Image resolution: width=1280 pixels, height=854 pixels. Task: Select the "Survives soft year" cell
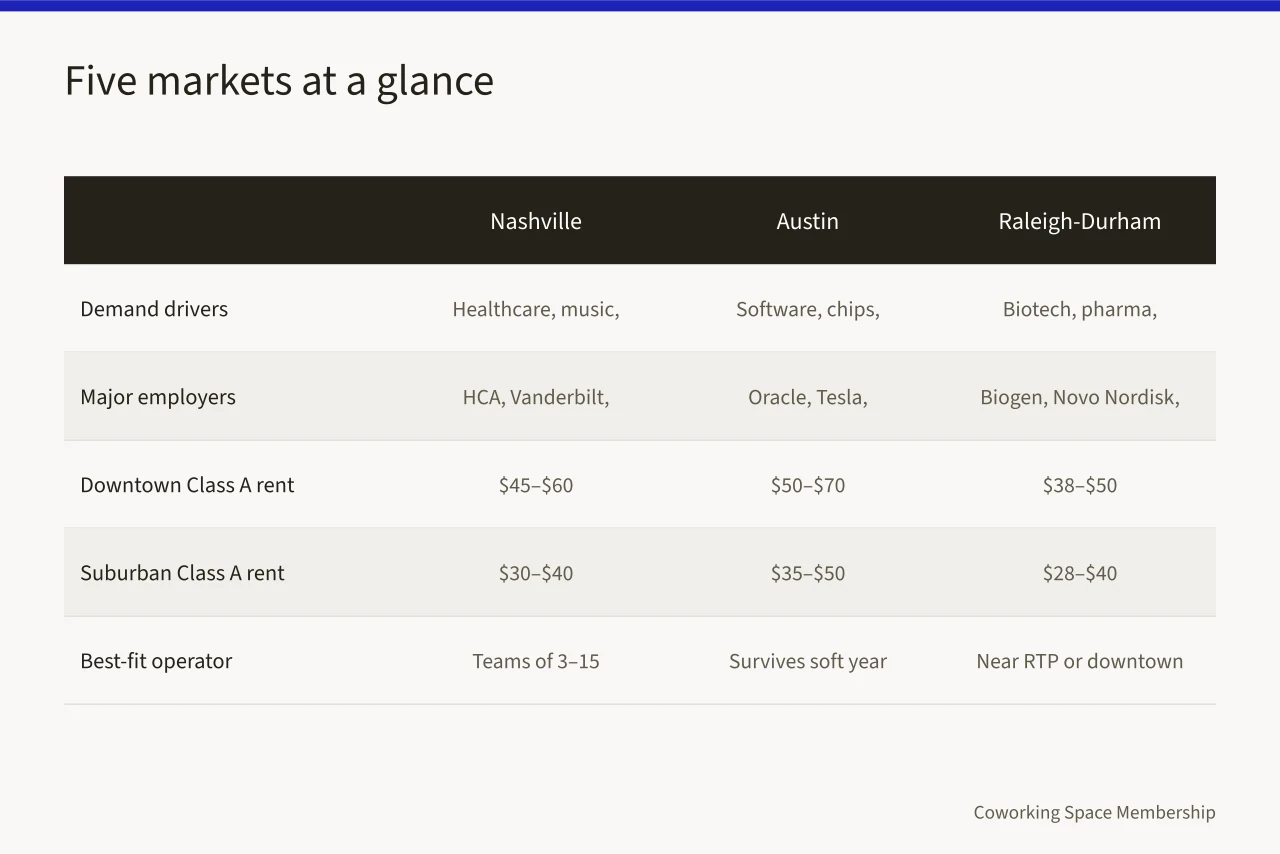tap(808, 661)
